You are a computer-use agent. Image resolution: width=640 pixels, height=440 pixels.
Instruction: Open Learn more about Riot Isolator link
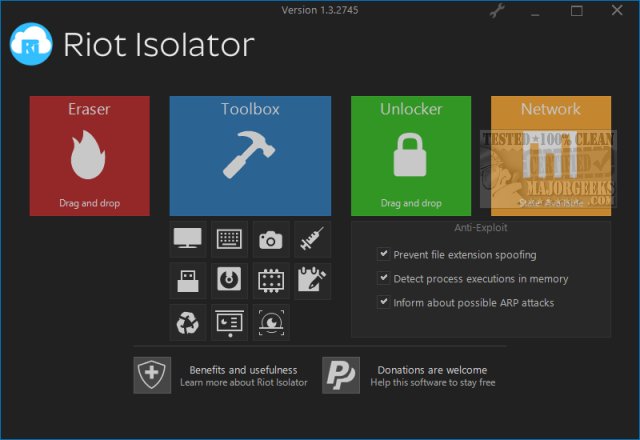coord(244,382)
